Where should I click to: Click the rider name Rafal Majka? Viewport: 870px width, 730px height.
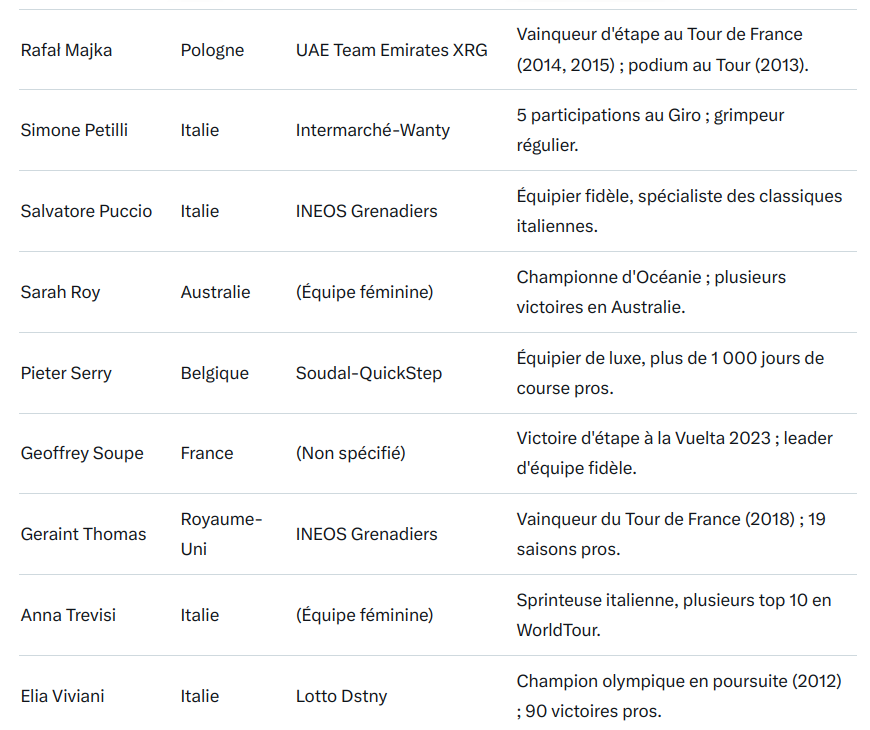(x=66, y=50)
